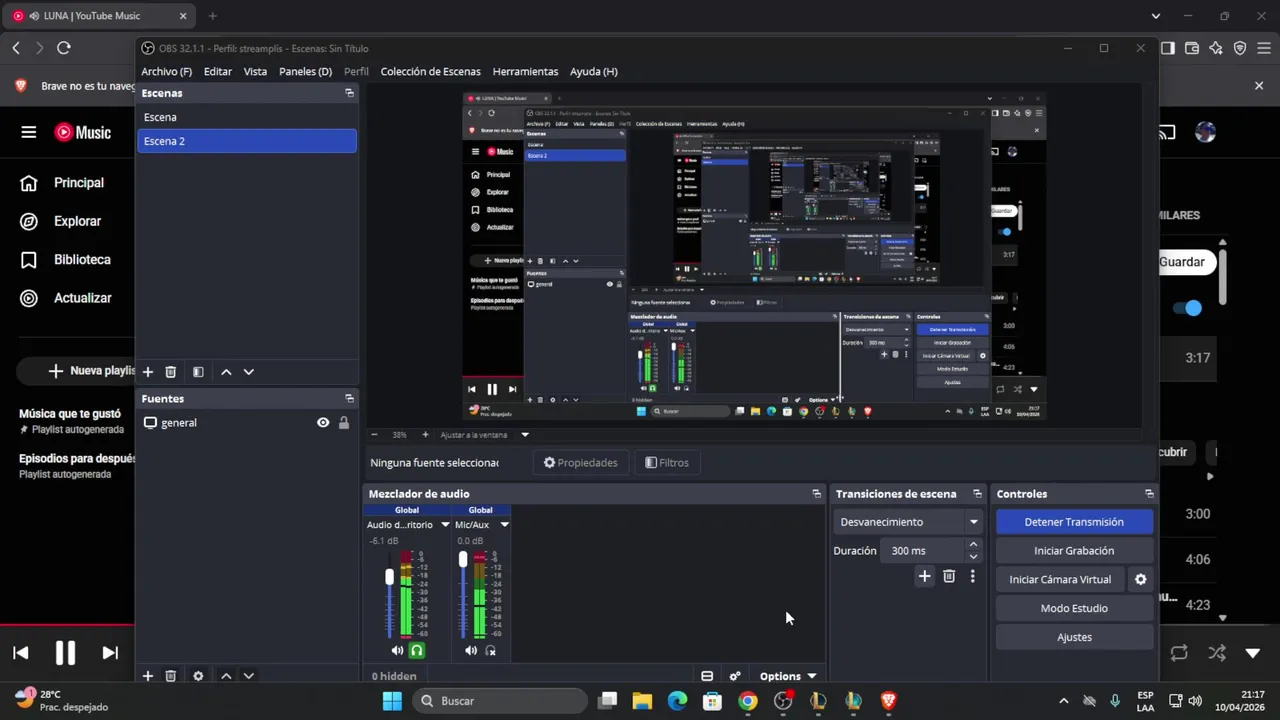
Task: Zoom out the preview with minus icon
Action: (374, 435)
